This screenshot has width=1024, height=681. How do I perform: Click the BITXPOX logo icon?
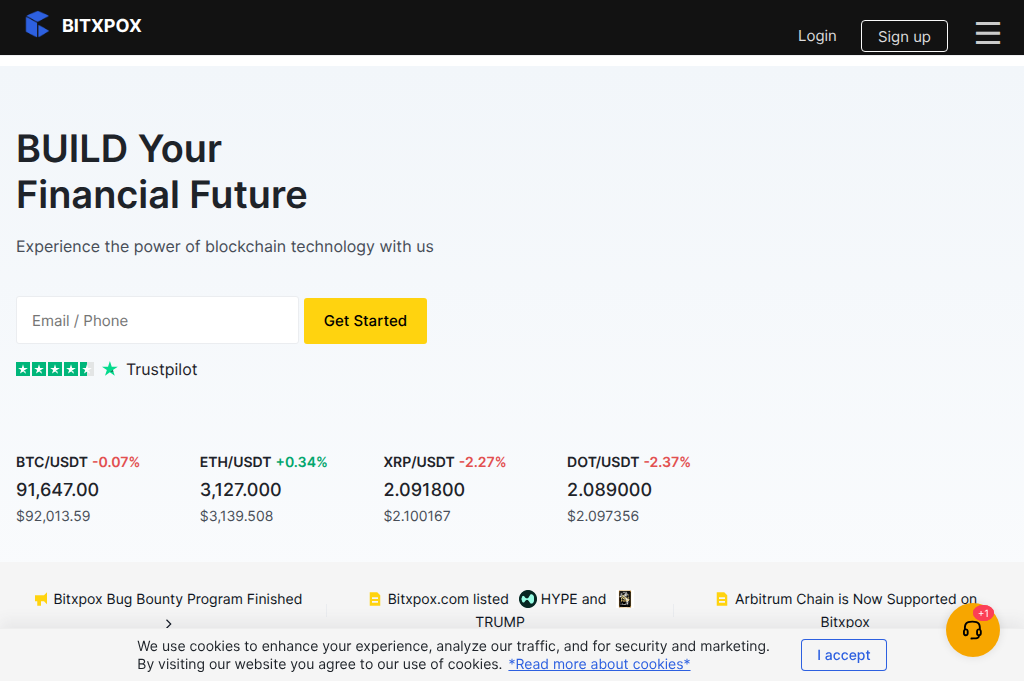[x=37, y=24]
